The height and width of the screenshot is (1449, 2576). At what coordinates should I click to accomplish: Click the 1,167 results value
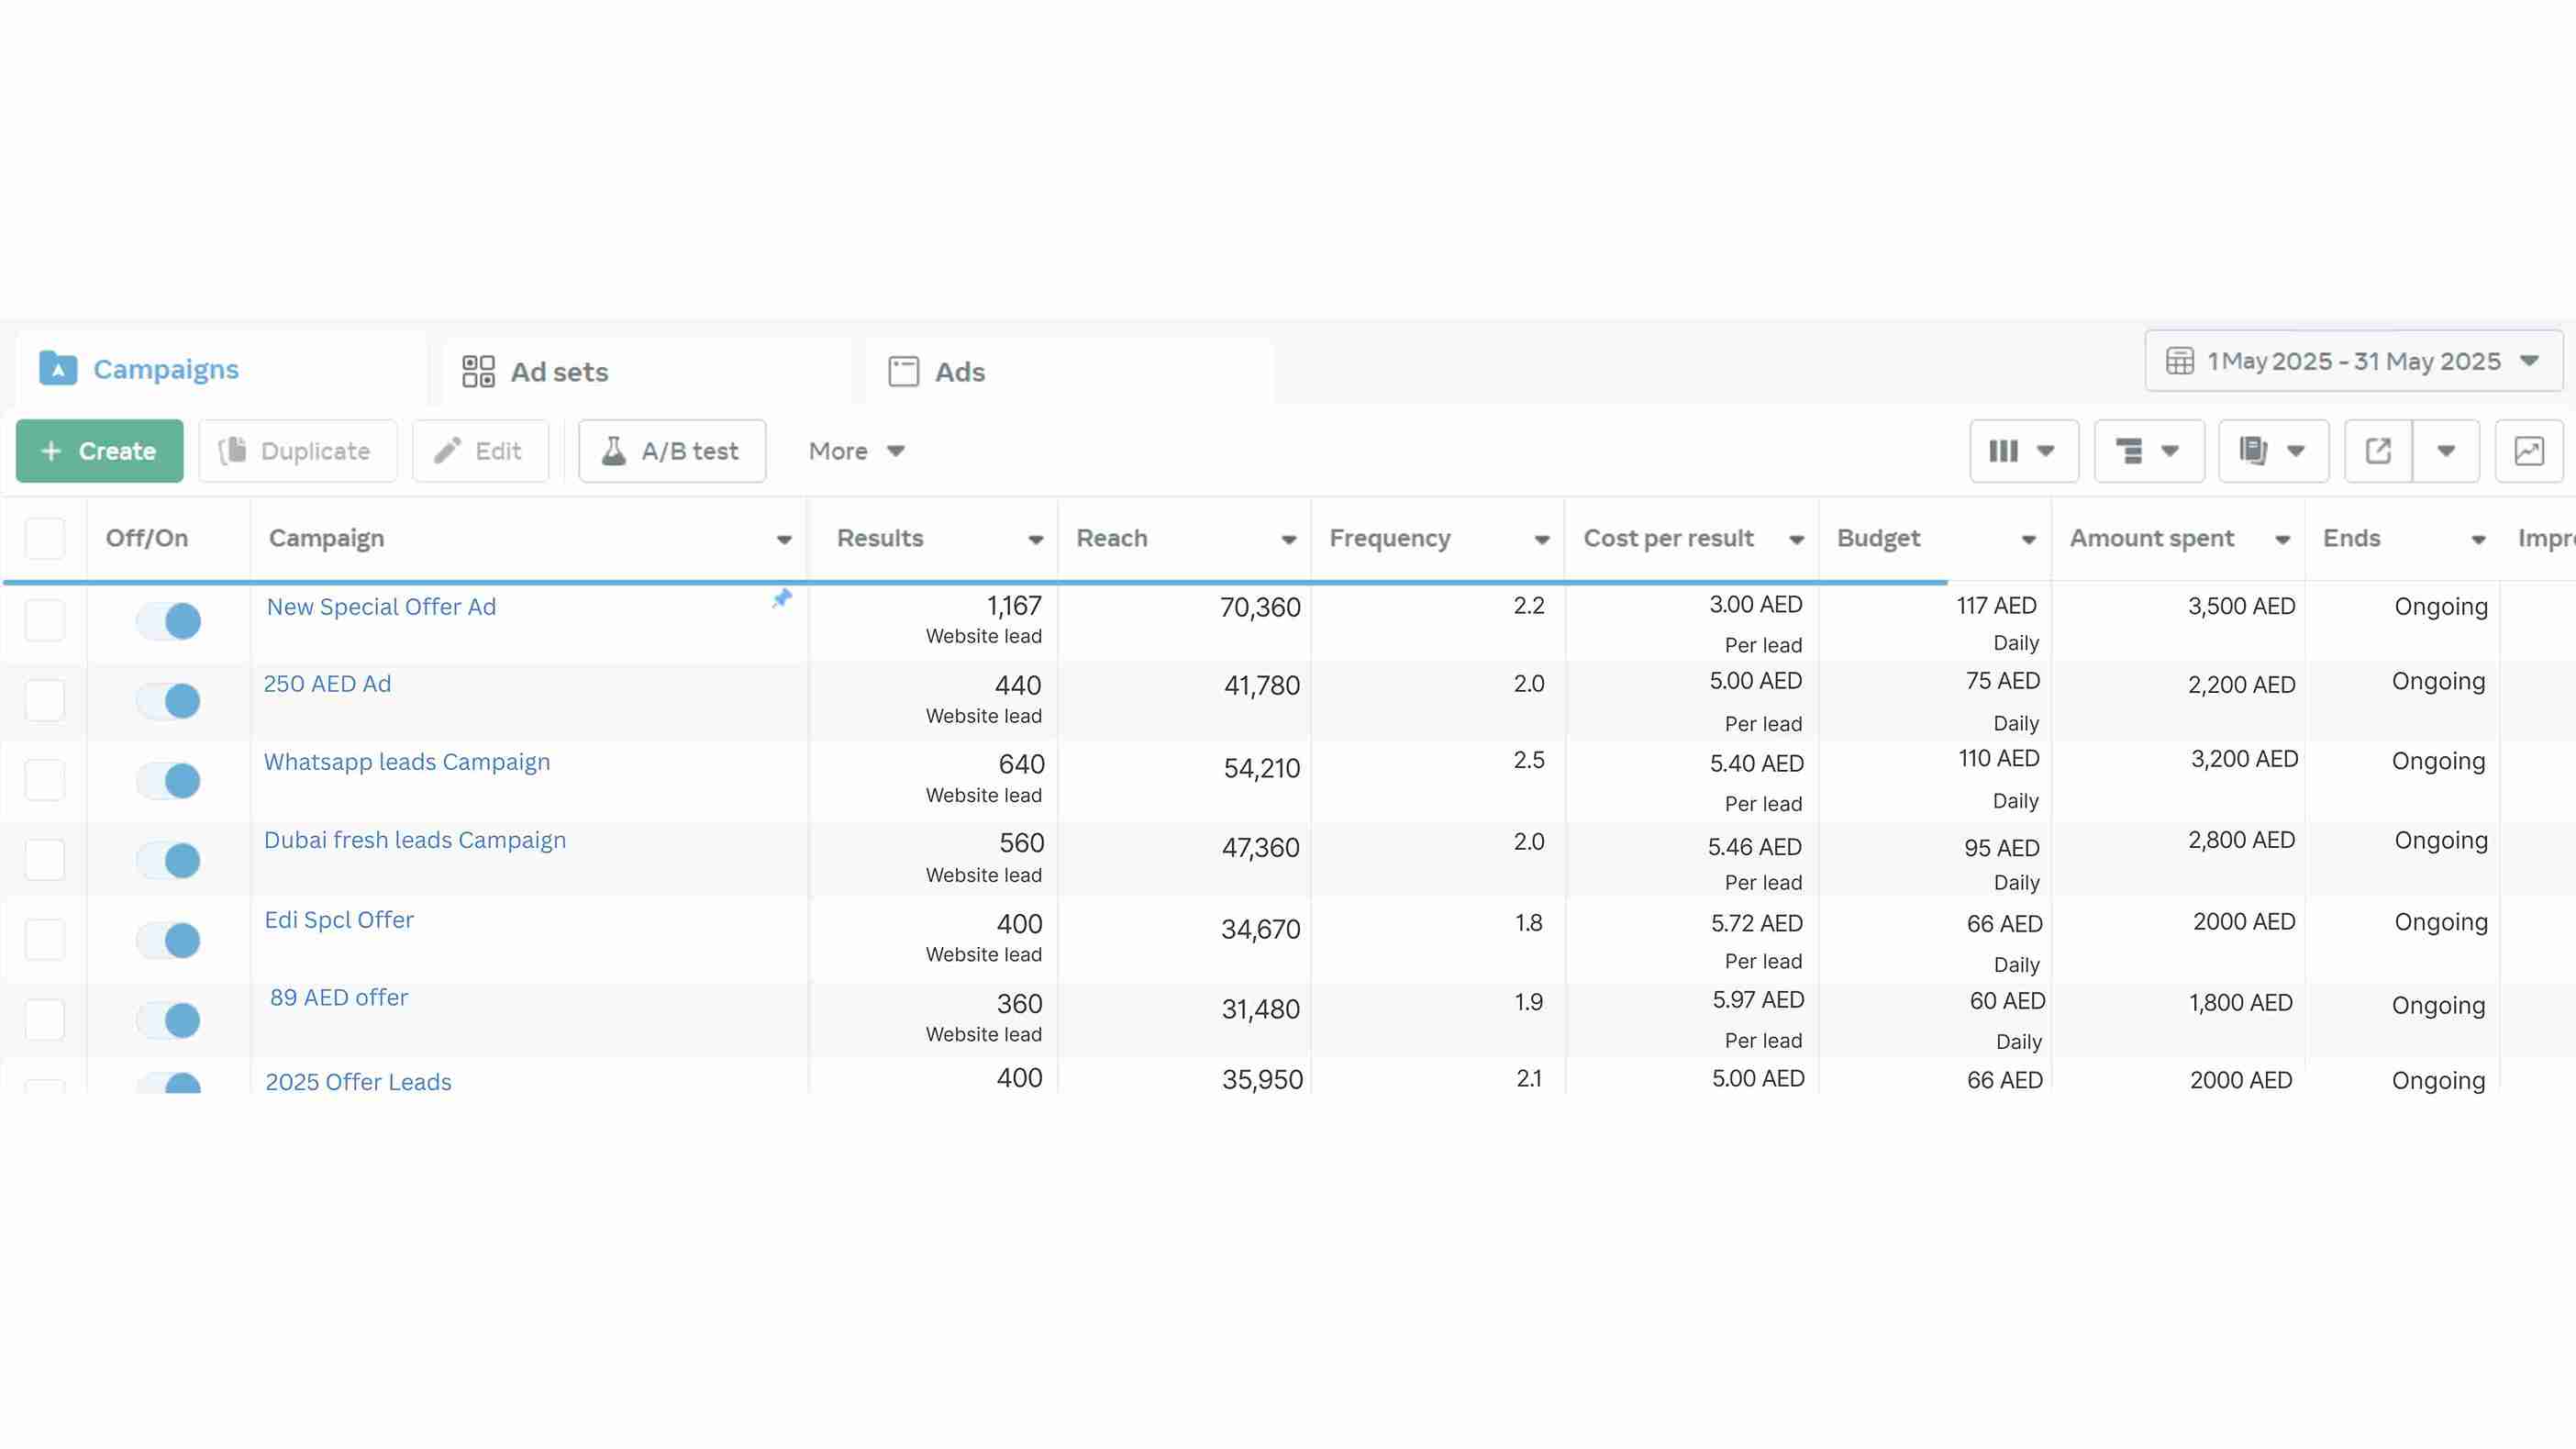[x=1014, y=606]
